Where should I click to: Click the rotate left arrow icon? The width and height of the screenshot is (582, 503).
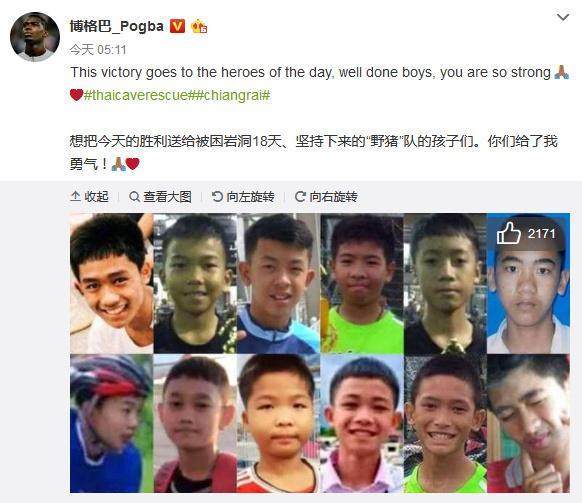(x=217, y=196)
